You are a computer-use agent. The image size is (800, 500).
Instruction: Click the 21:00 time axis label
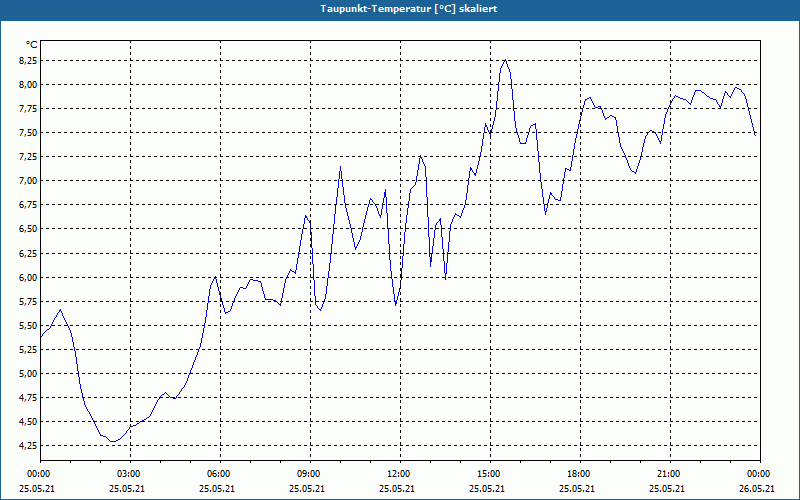(x=670, y=474)
